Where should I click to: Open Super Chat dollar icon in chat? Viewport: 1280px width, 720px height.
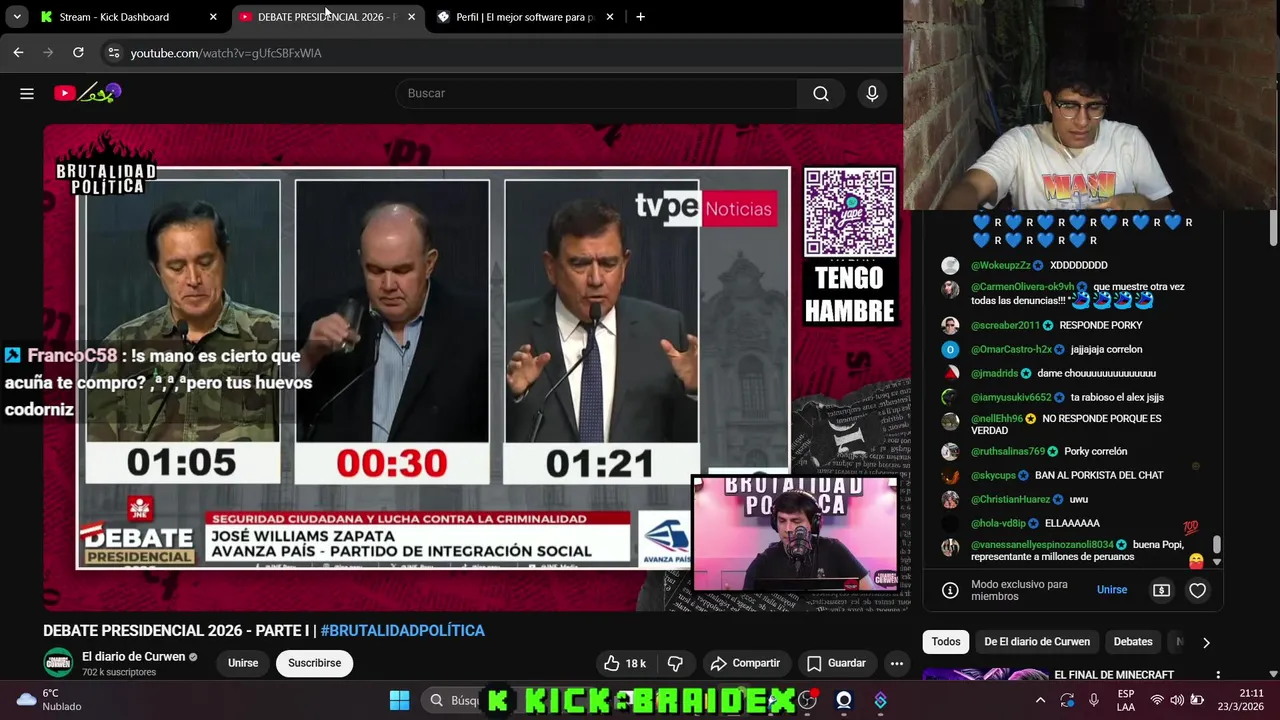tap(1161, 591)
